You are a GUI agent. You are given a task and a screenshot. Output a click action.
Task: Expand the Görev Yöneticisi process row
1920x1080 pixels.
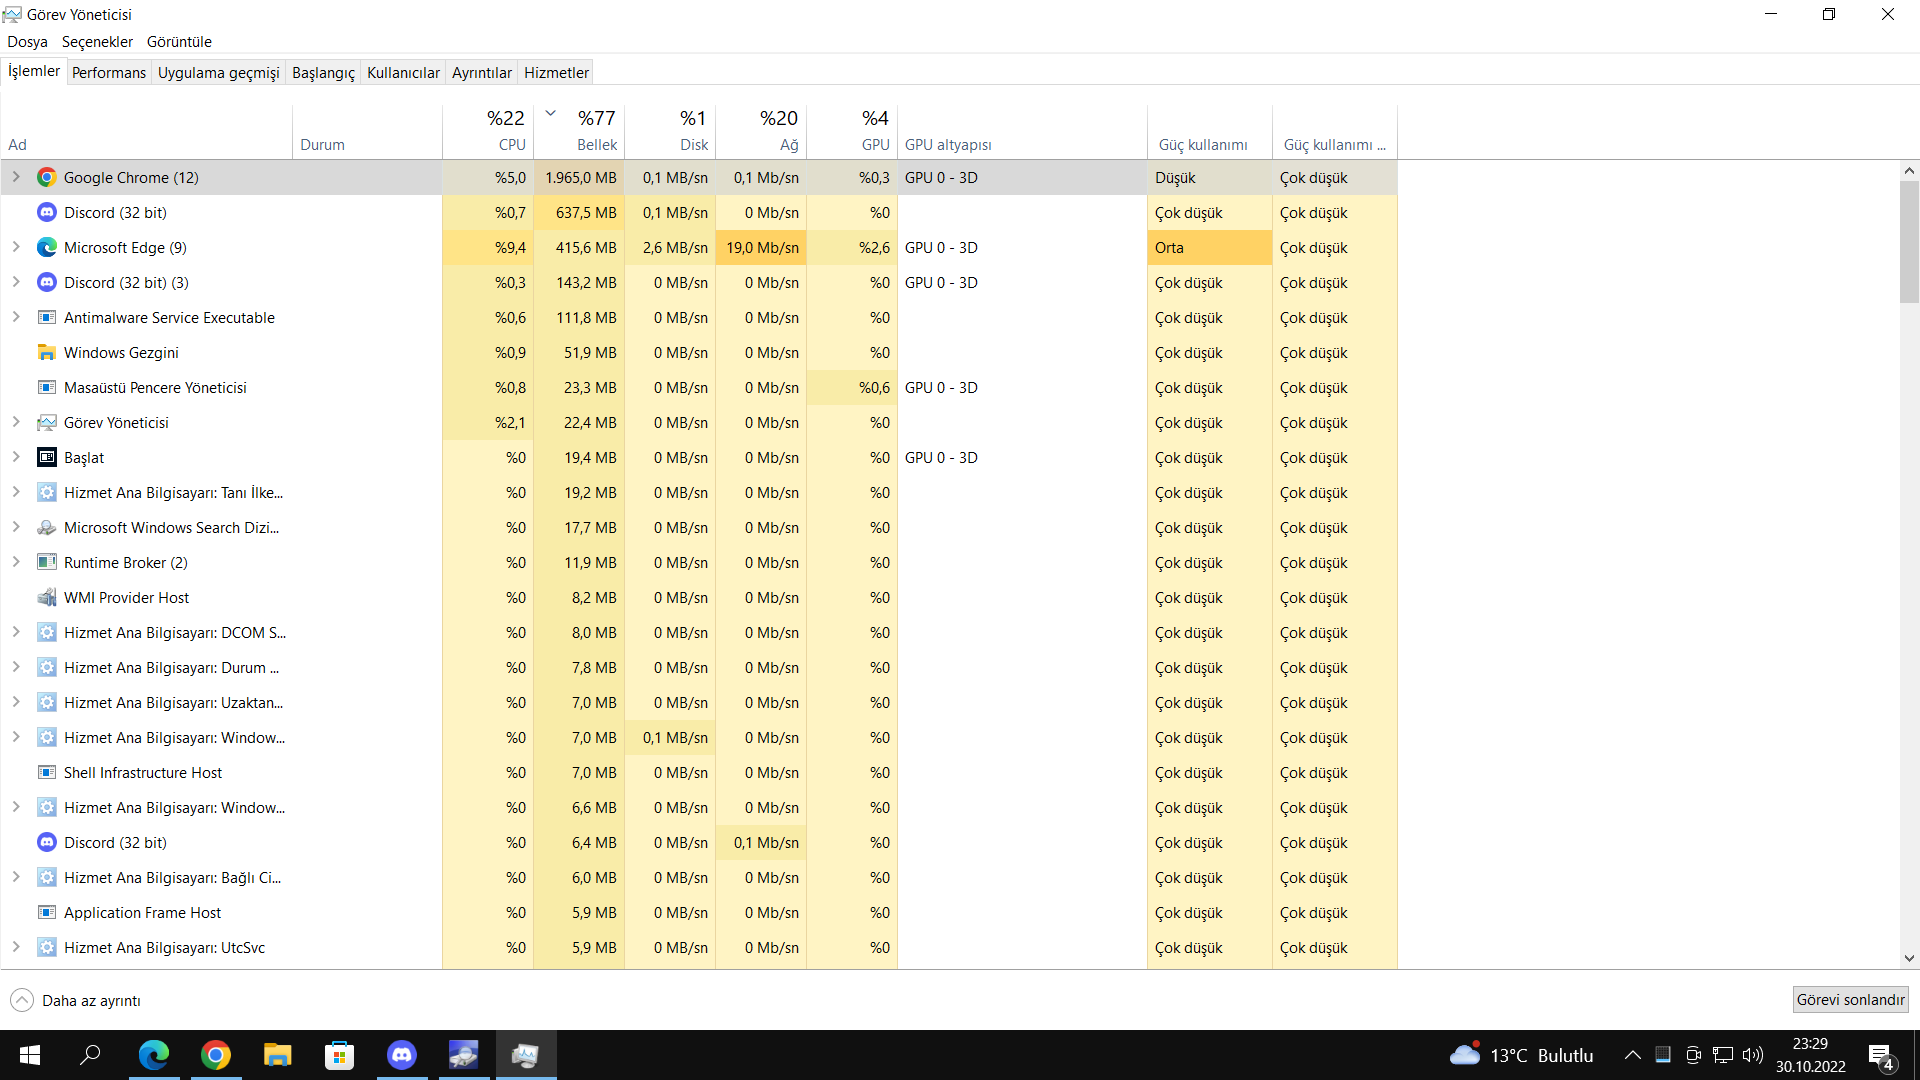[16, 422]
